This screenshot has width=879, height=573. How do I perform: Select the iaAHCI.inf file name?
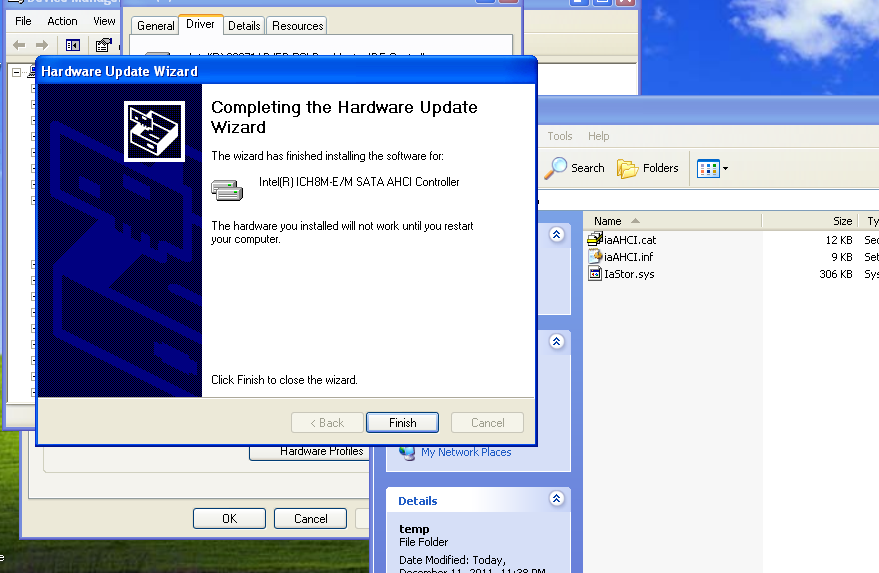[628, 257]
